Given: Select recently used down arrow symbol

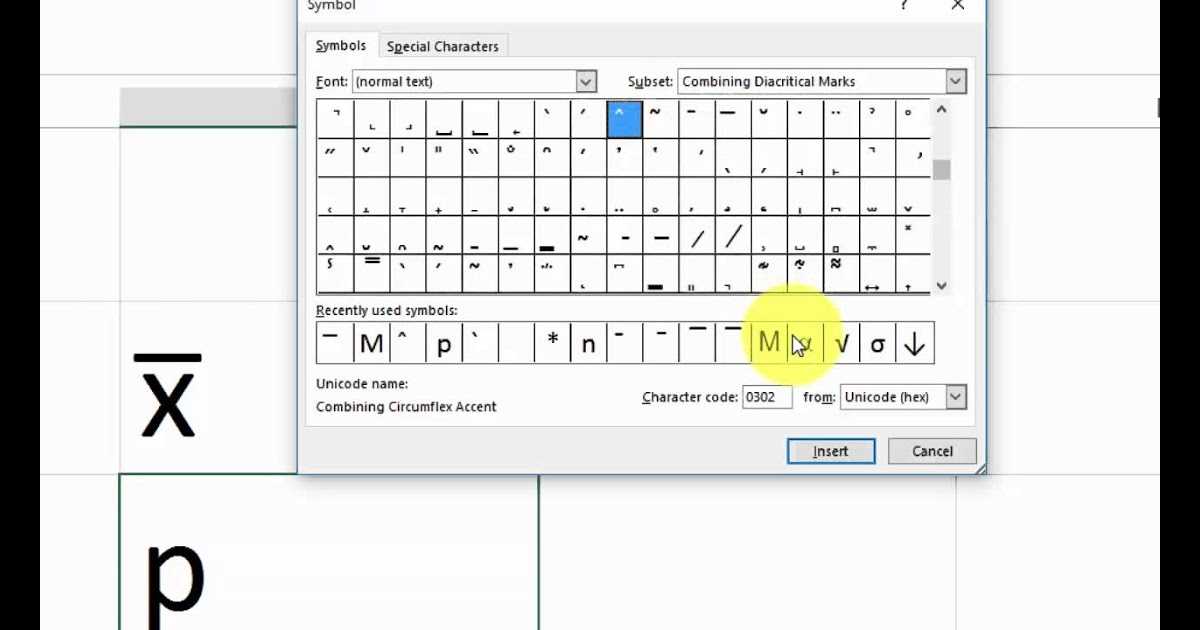Looking at the screenshot, I should [914, 343].
